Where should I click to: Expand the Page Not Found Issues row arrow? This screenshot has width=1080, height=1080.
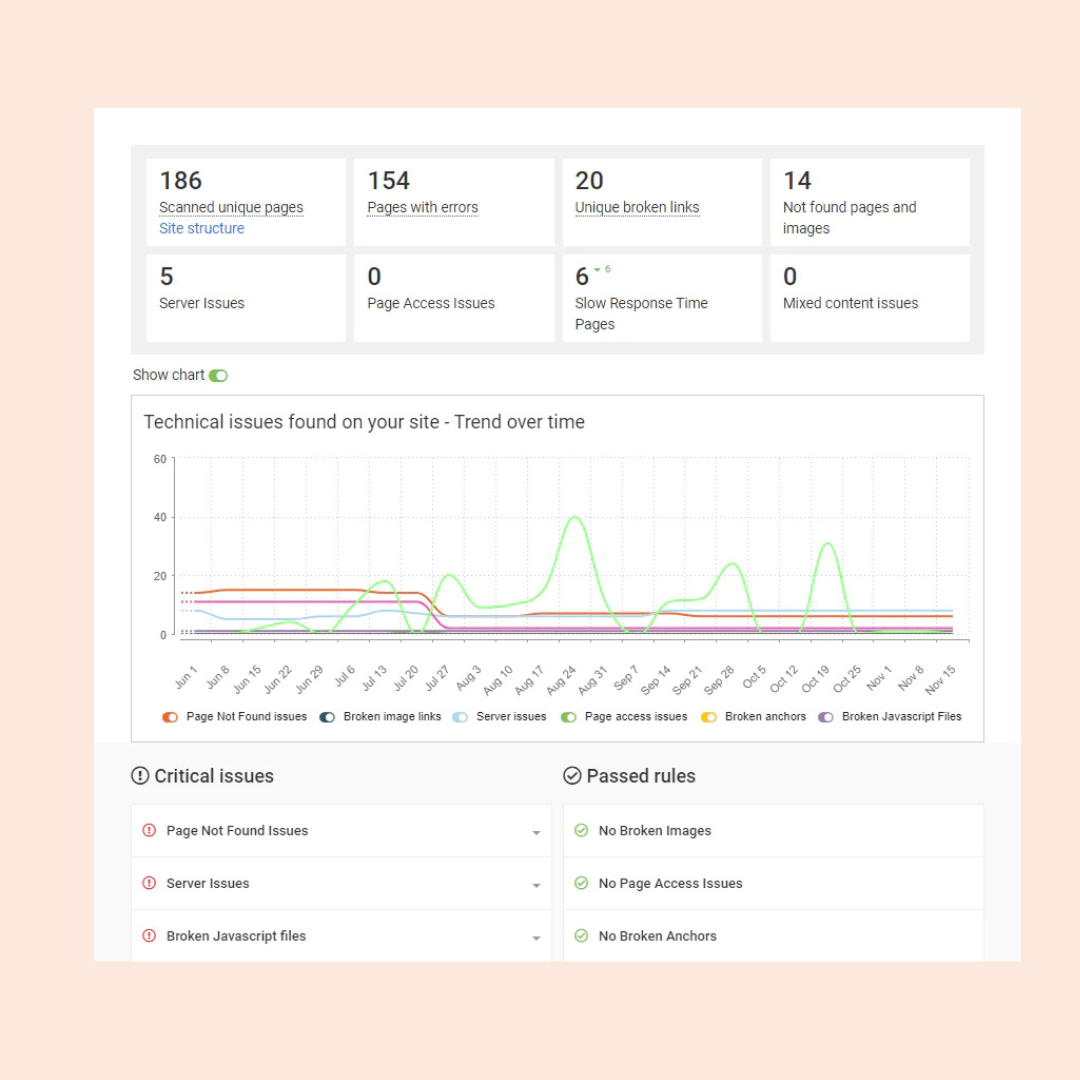click(536, 832)
